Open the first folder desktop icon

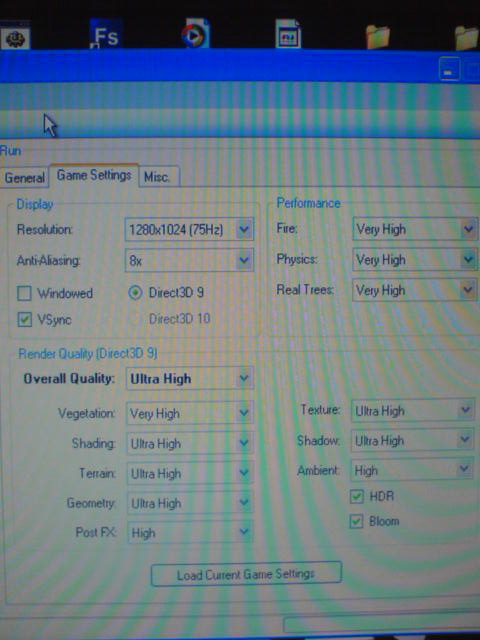[377, 36]
